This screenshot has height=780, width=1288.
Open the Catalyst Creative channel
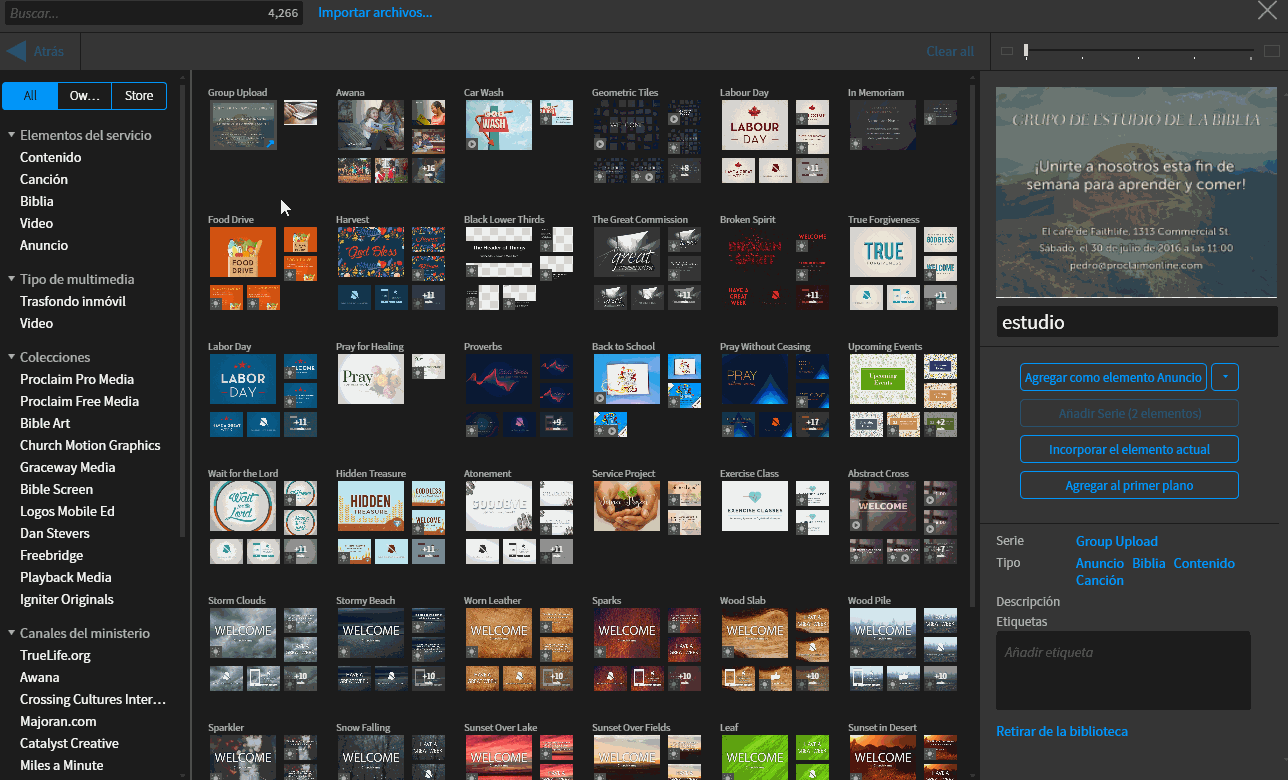[x=69, y=743]
